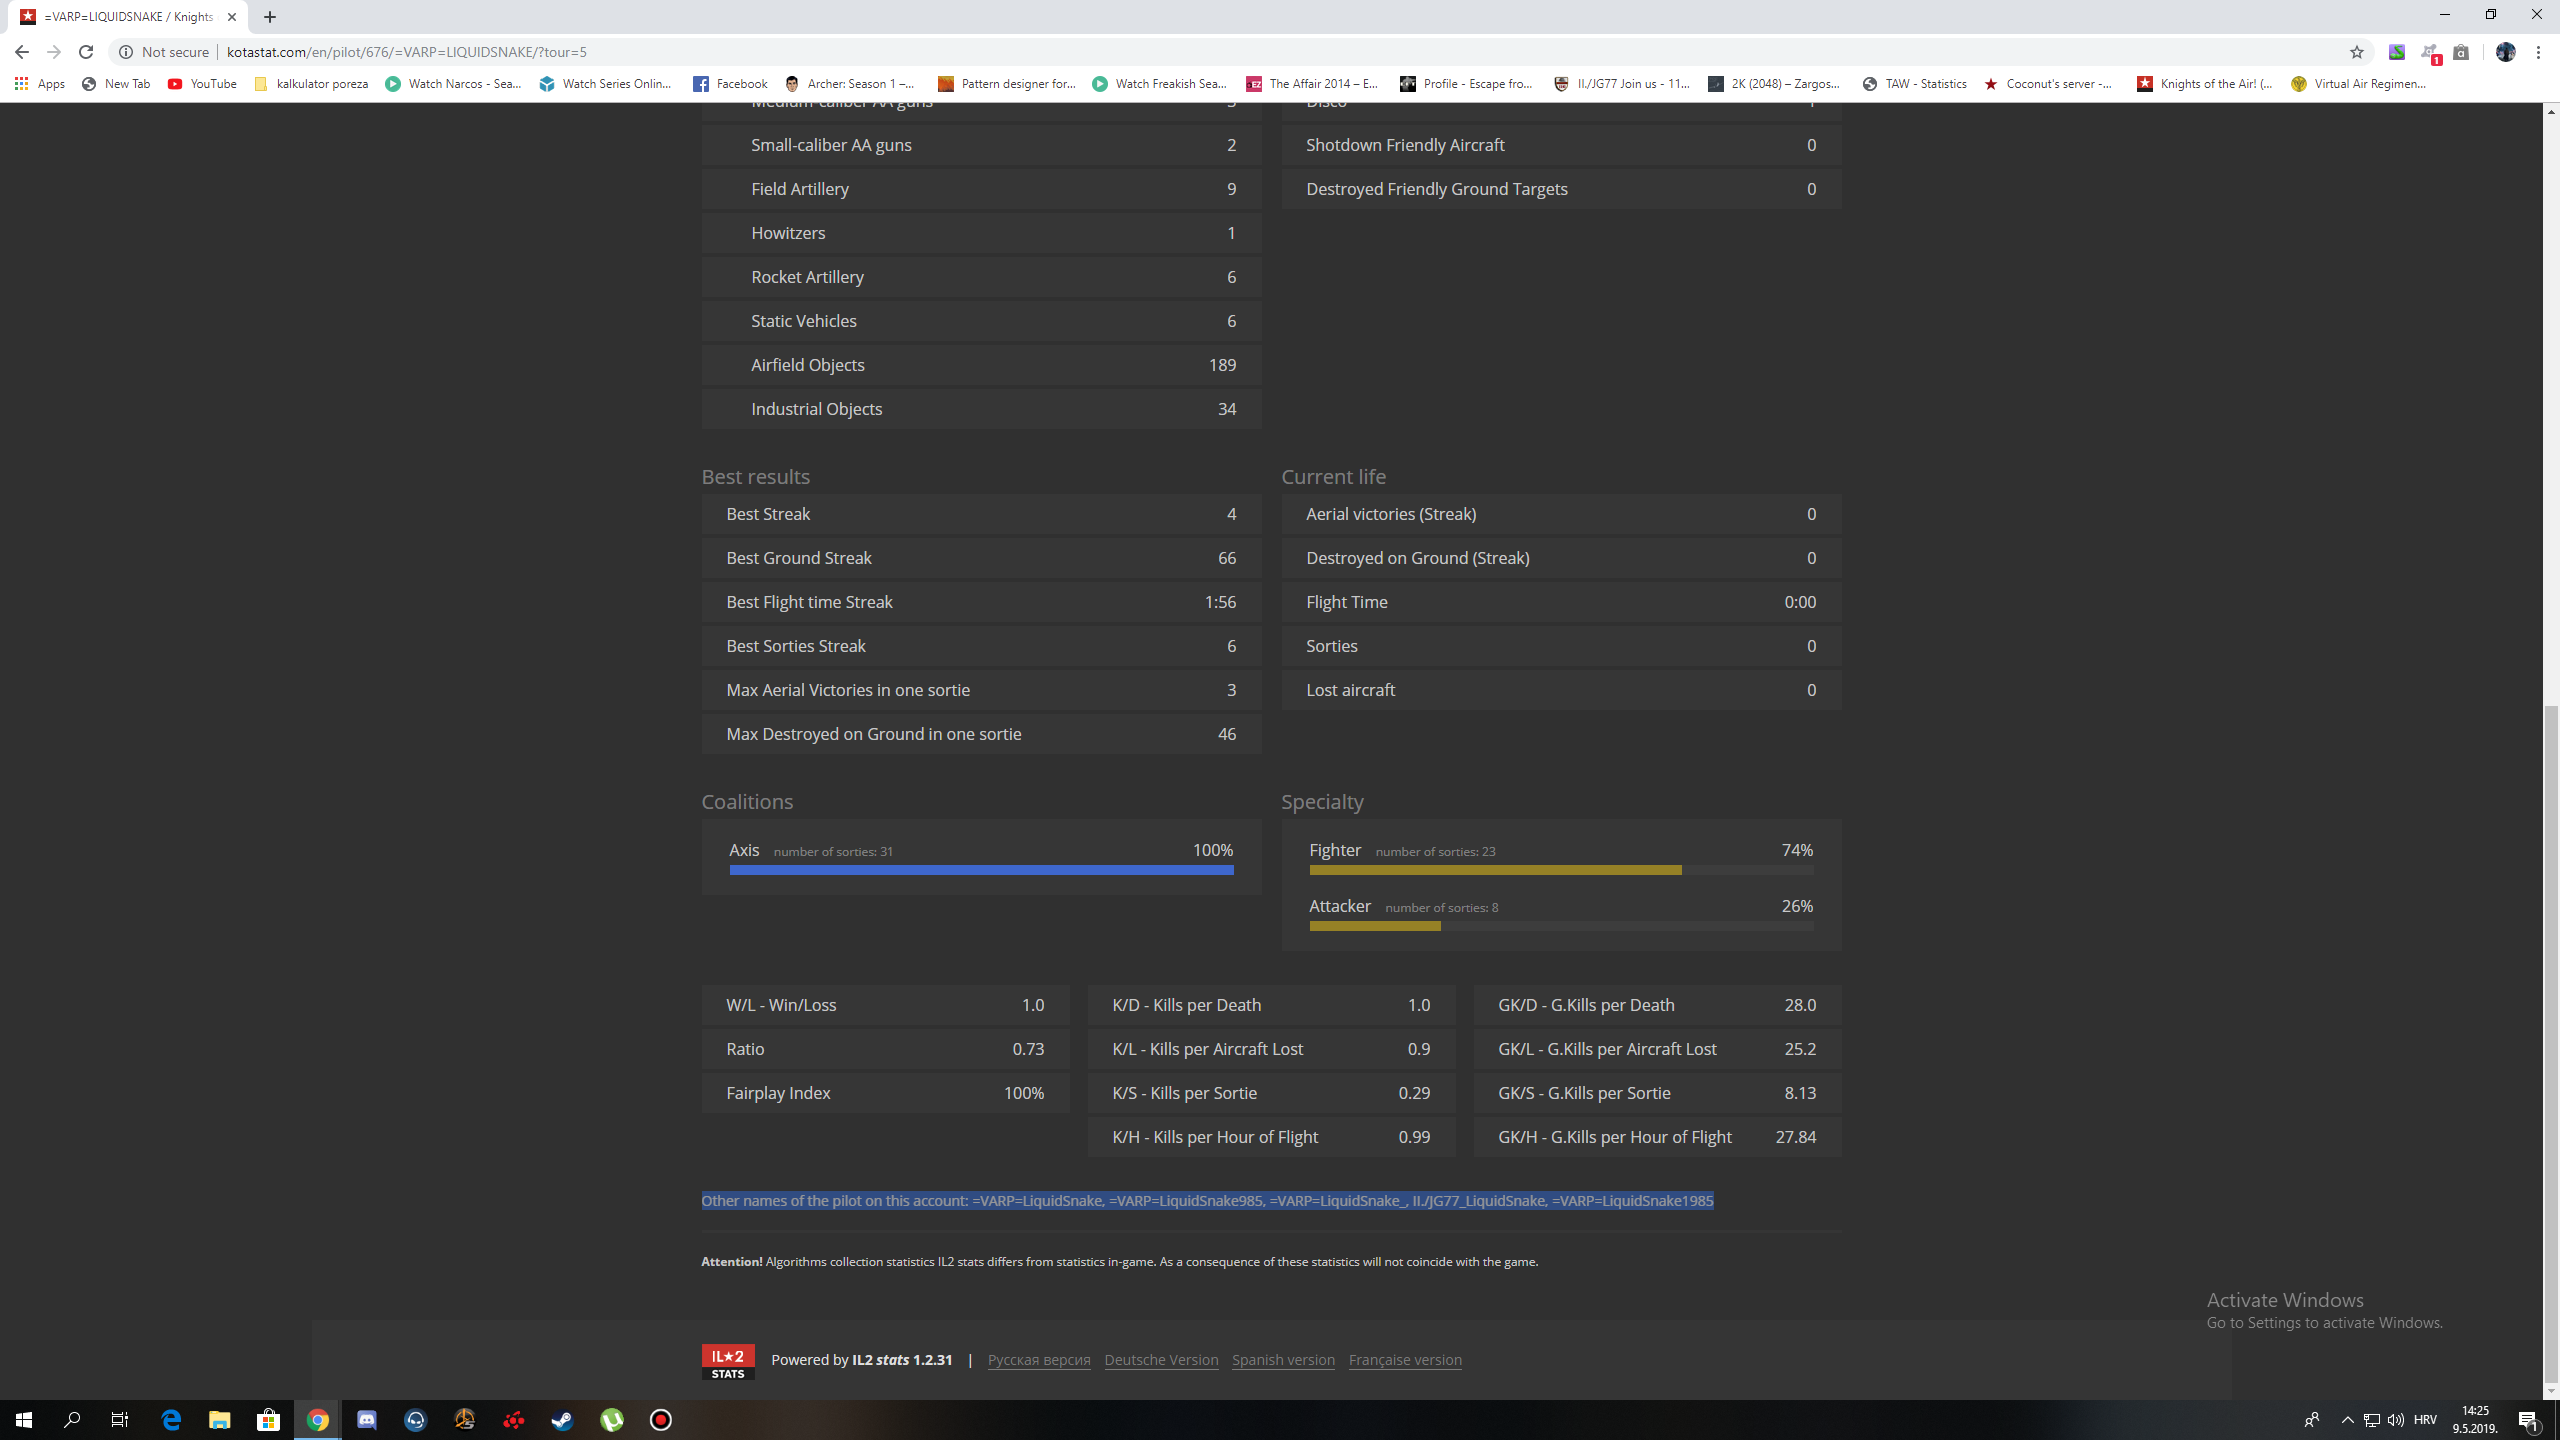Launch File Explorer from the taskbar
Screen dimensions: 2560x1440
[220, 1420]
